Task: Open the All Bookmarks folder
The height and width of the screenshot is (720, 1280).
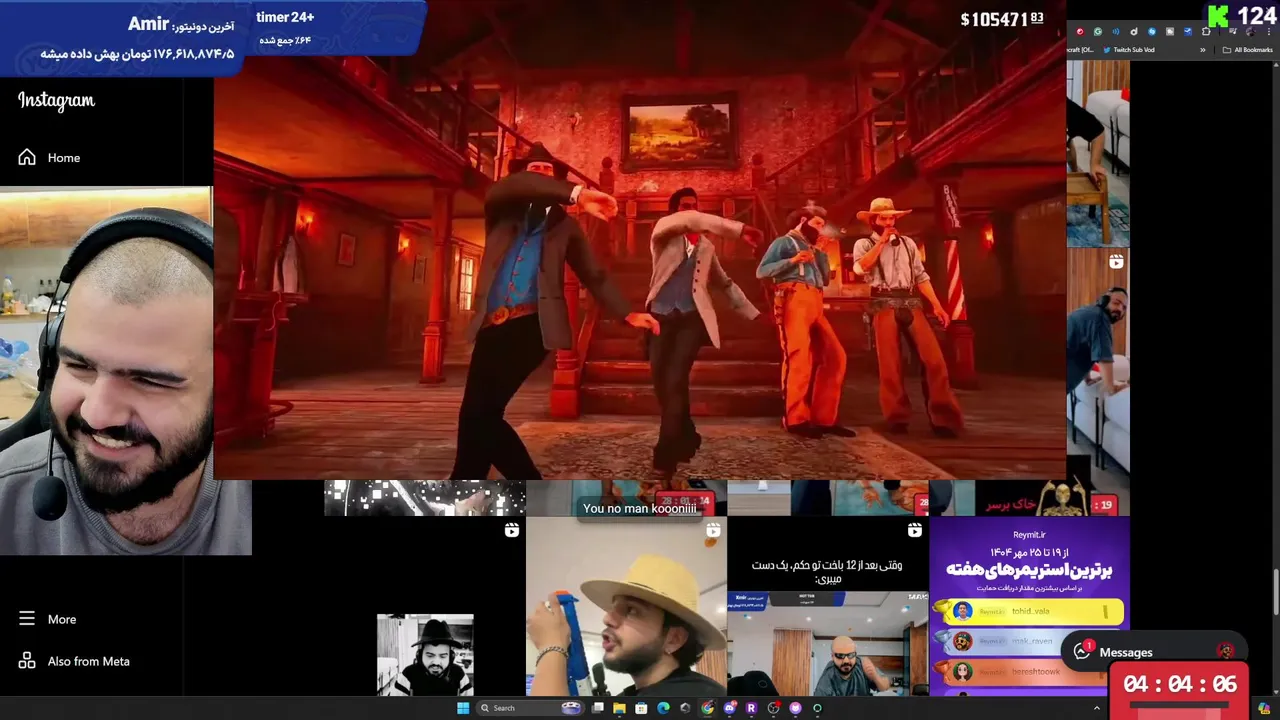Action: [1247, 50]
